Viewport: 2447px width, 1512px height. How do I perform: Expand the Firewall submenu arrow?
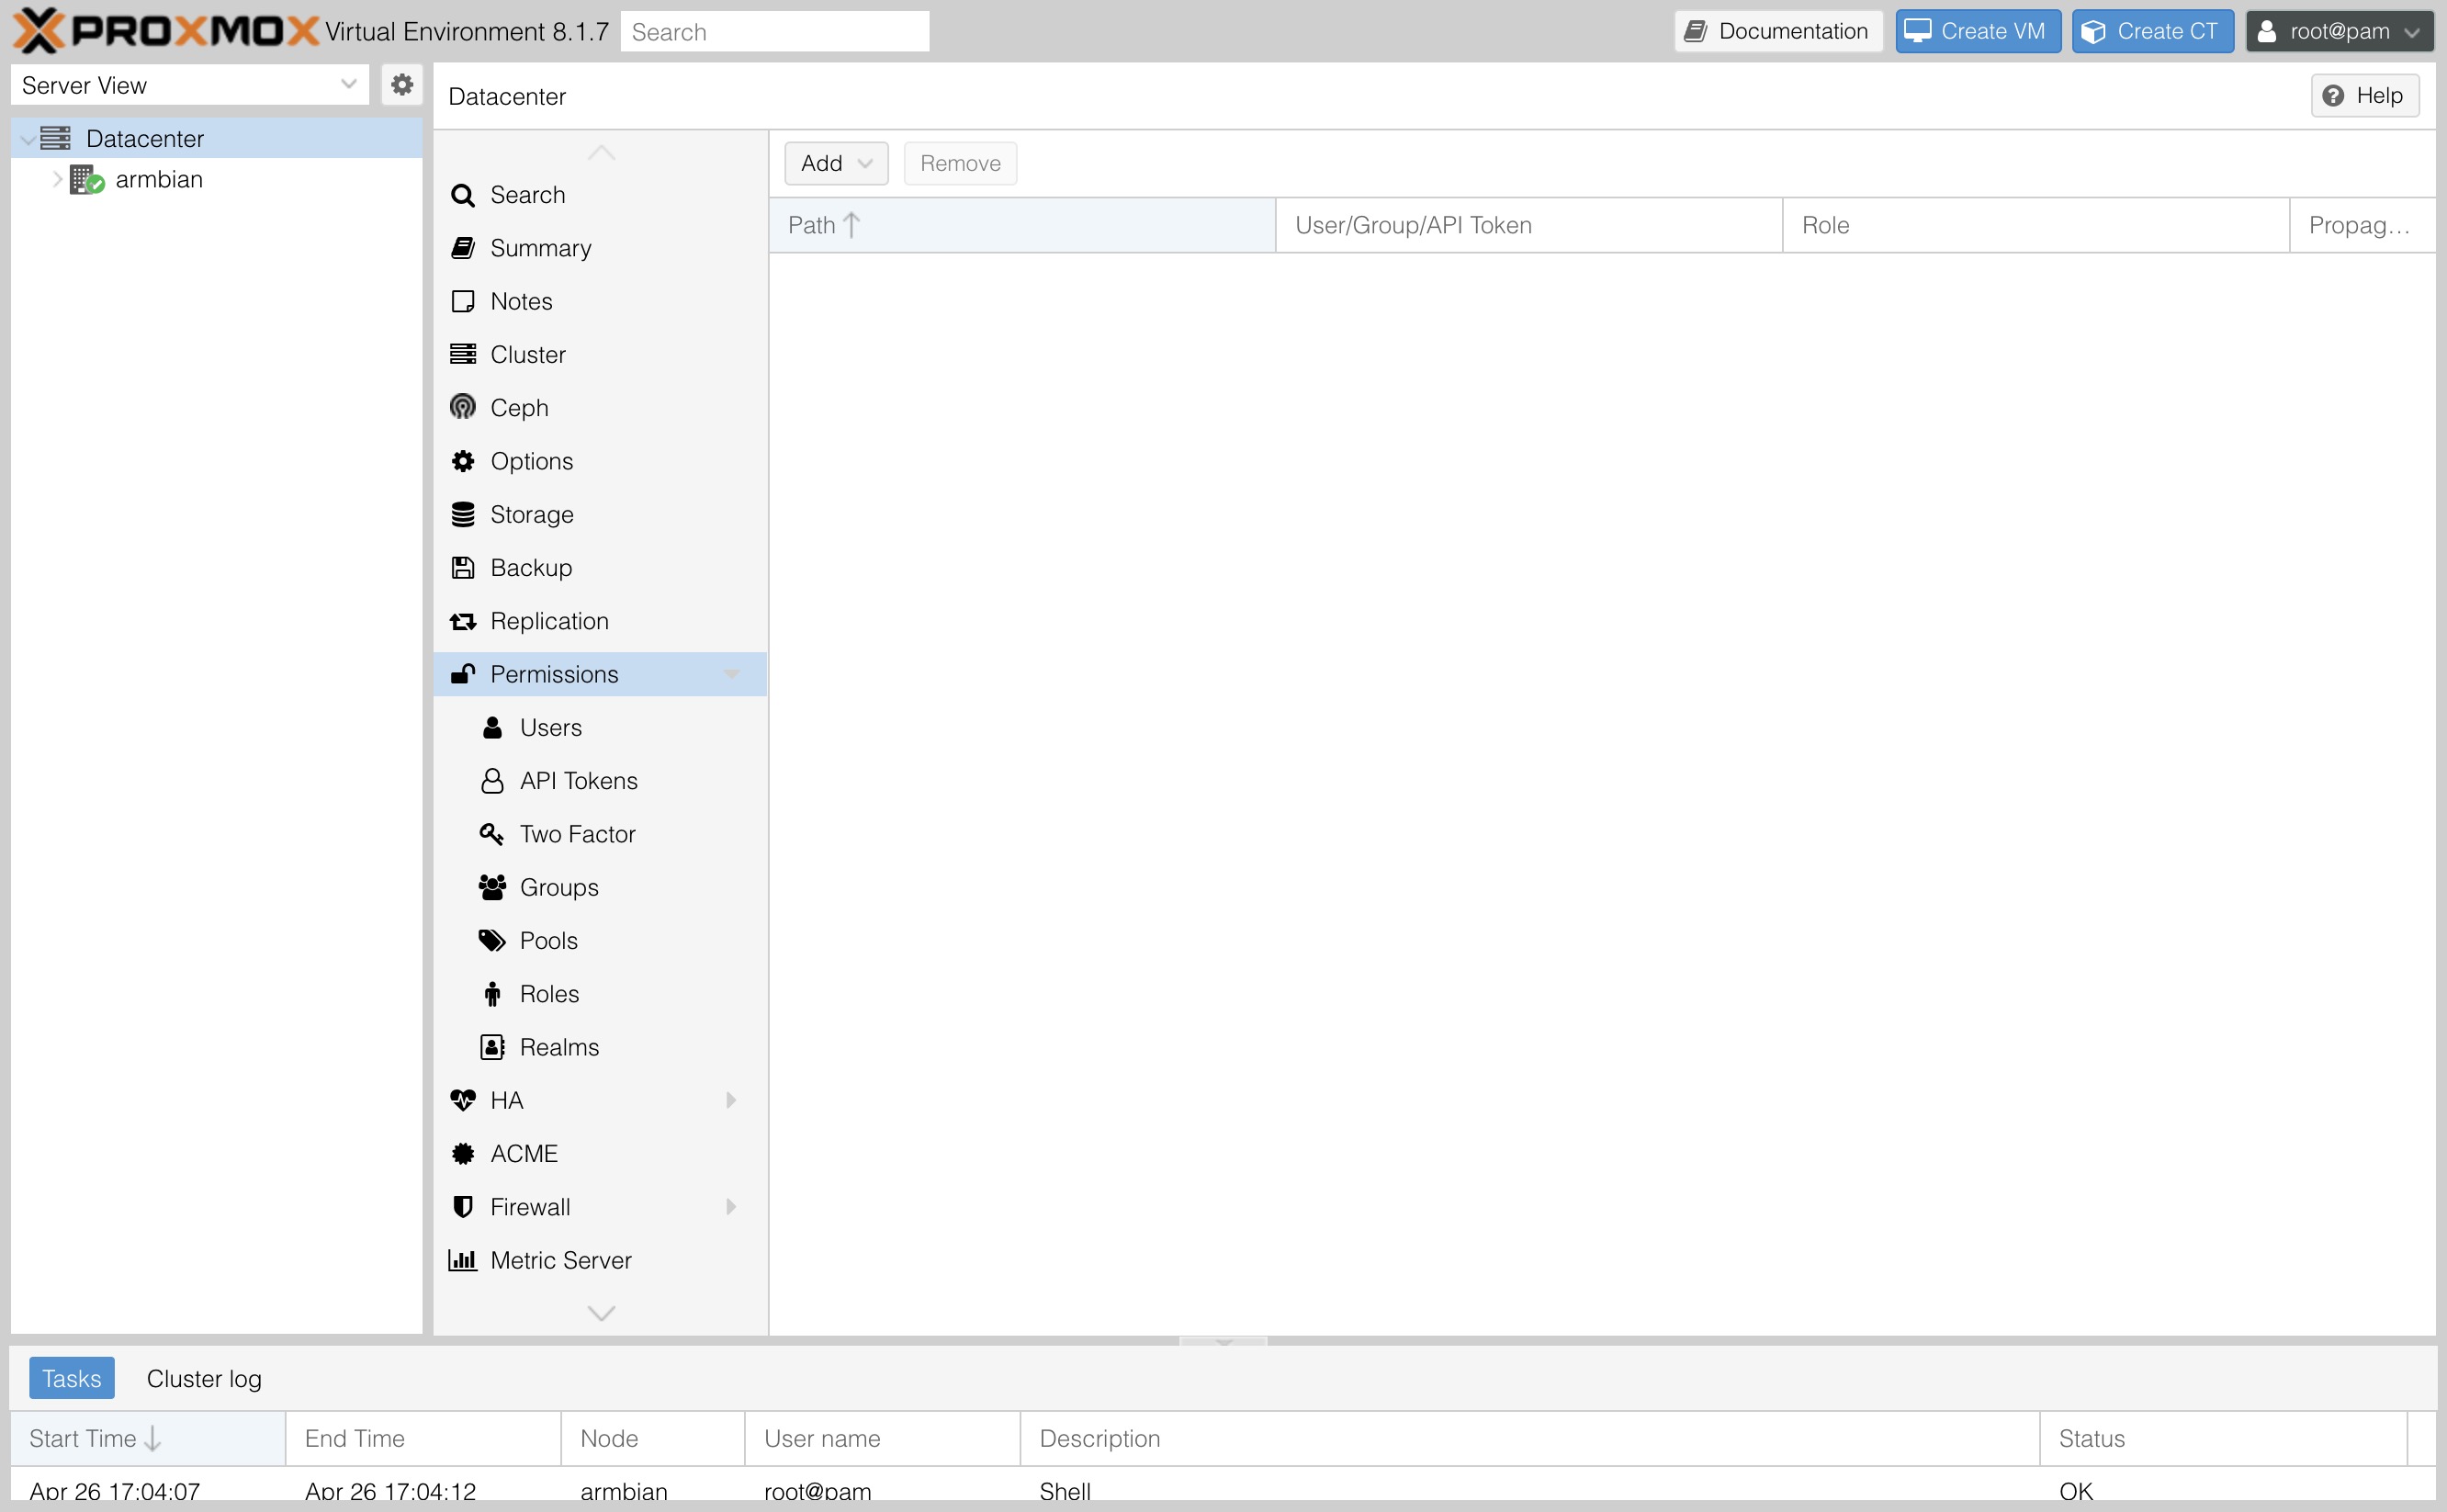pos(731,1207)
